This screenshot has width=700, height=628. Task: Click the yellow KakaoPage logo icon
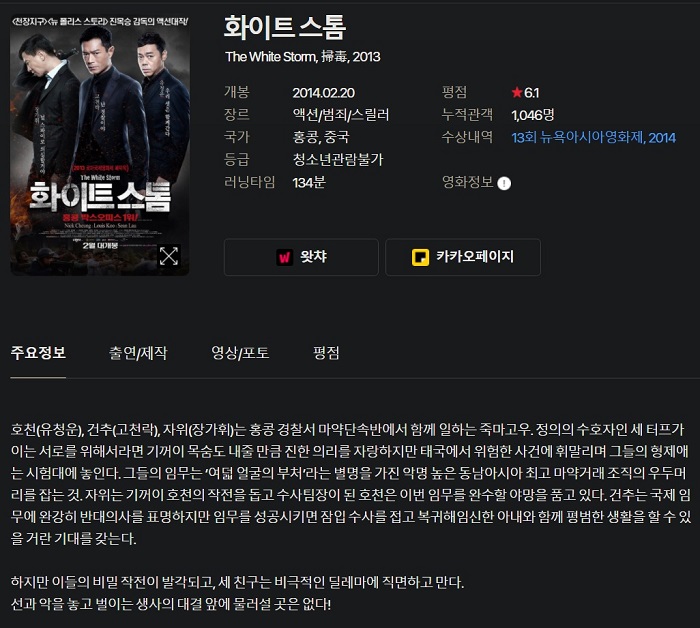pyautogui.click(x=420, y=257)
